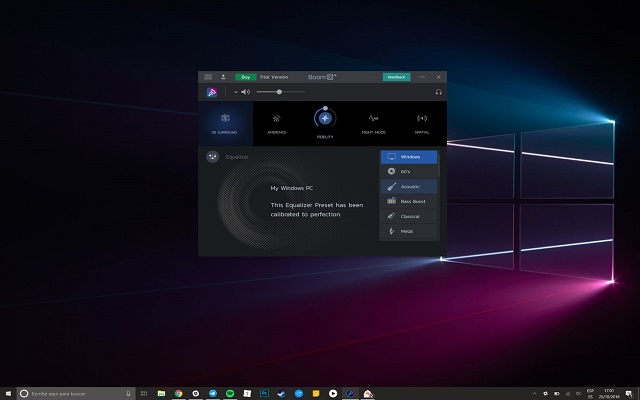Viewport: 640px width, 400px height.
Task: Select the Spatial effect icon
Action: (422, 119)
